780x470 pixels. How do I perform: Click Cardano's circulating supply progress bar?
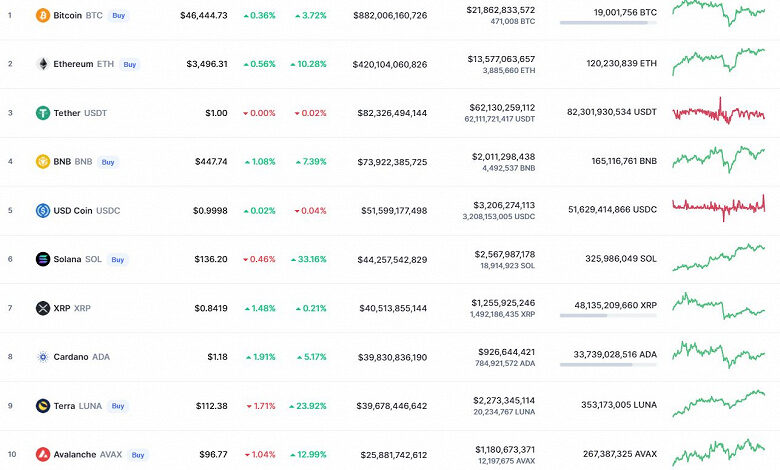pyautogui.click(x=608, y=364)
